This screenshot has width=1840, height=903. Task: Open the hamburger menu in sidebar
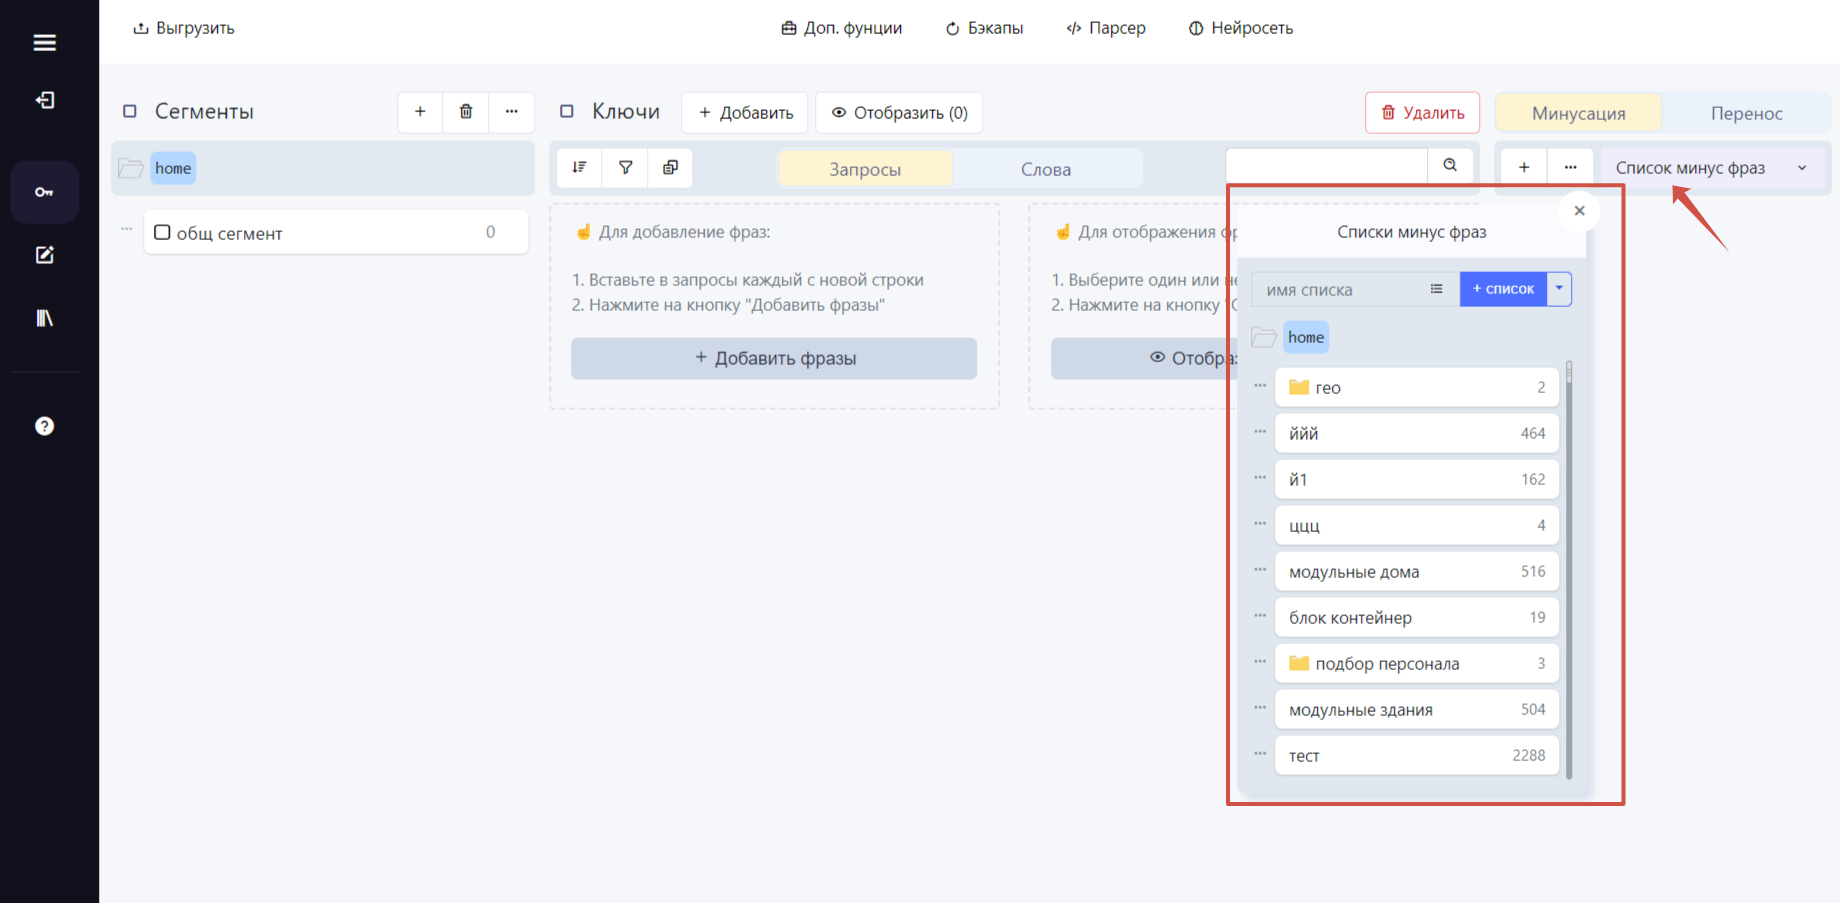44,42
